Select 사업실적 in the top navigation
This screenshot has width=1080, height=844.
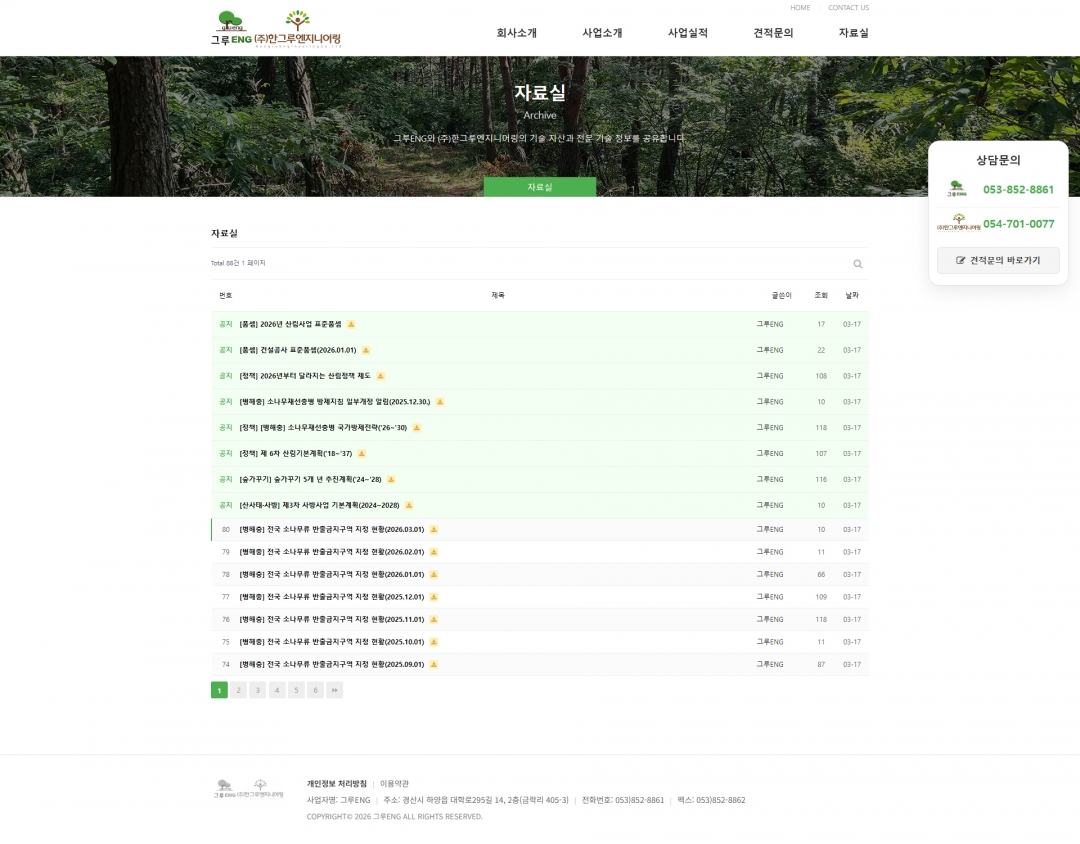pos(687,32)
